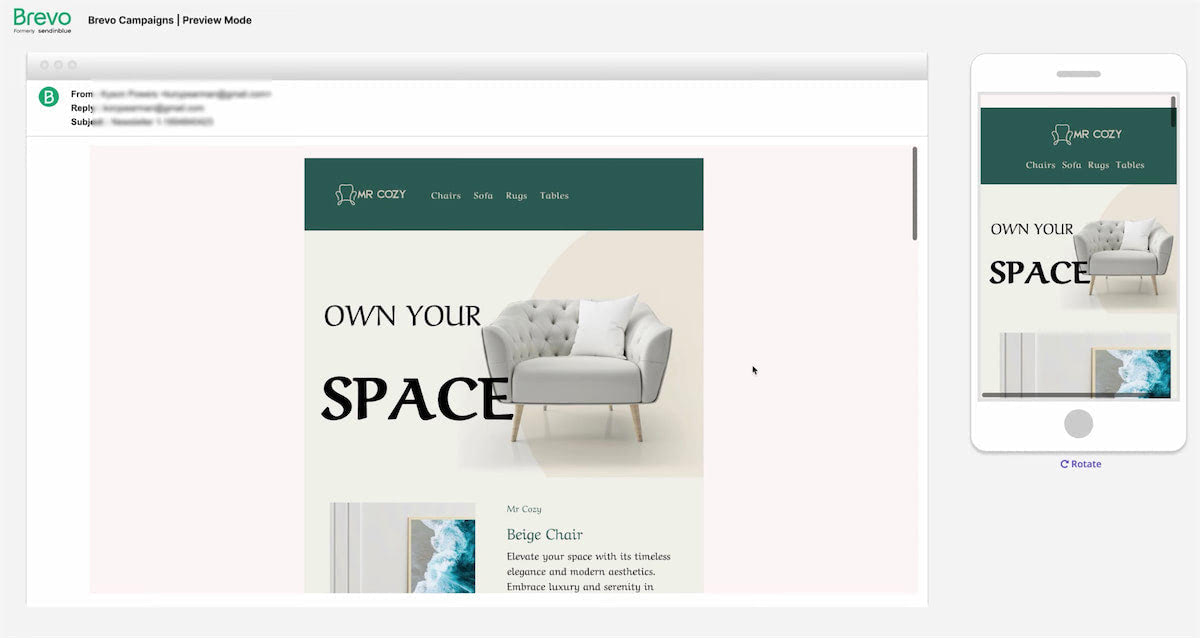
Task: Select Tables in the desktop email navigation
Action: [x=554, y=196]
